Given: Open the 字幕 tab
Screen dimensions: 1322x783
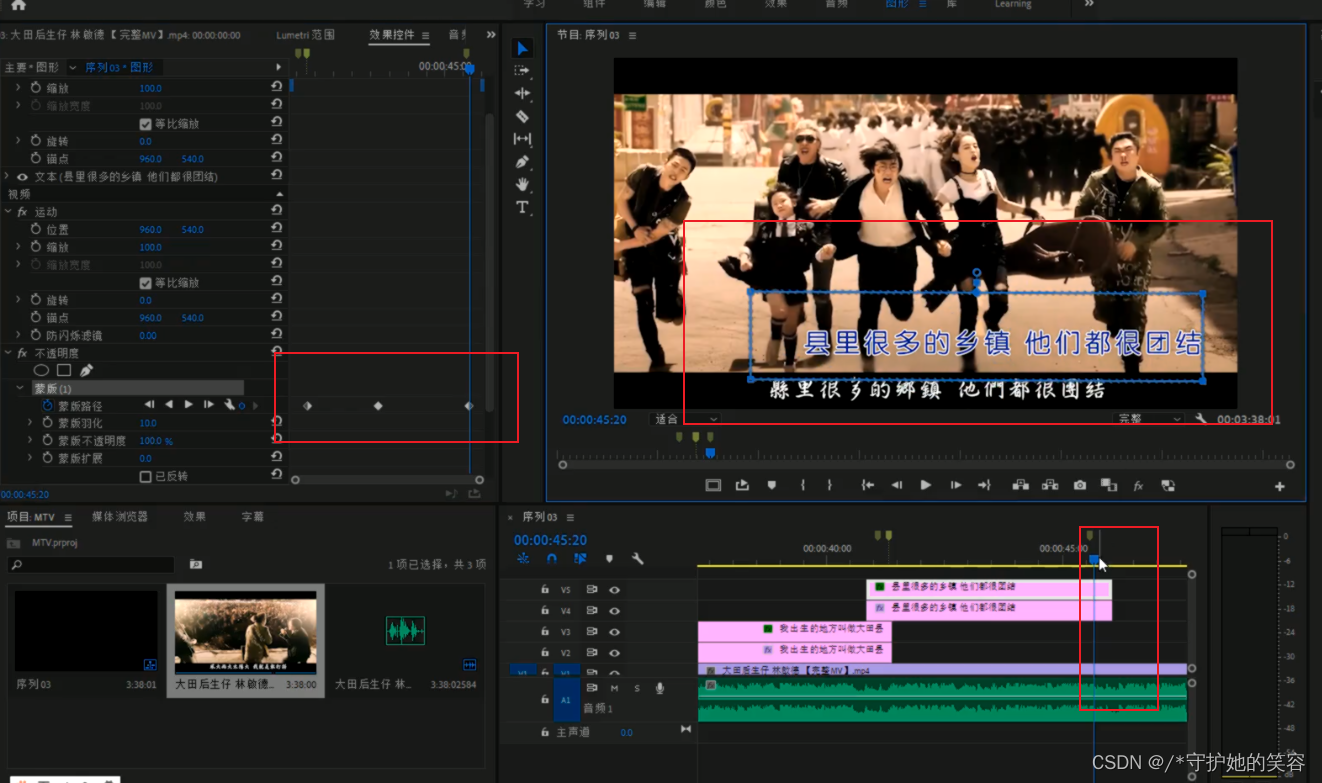Looking at the screenshot, I should pos(253,517).
